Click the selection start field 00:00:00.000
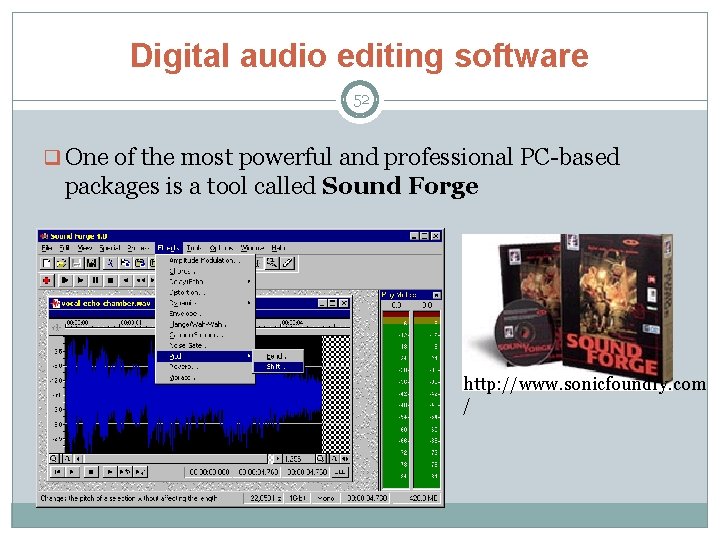720x540 pixels. click(209, 472)
